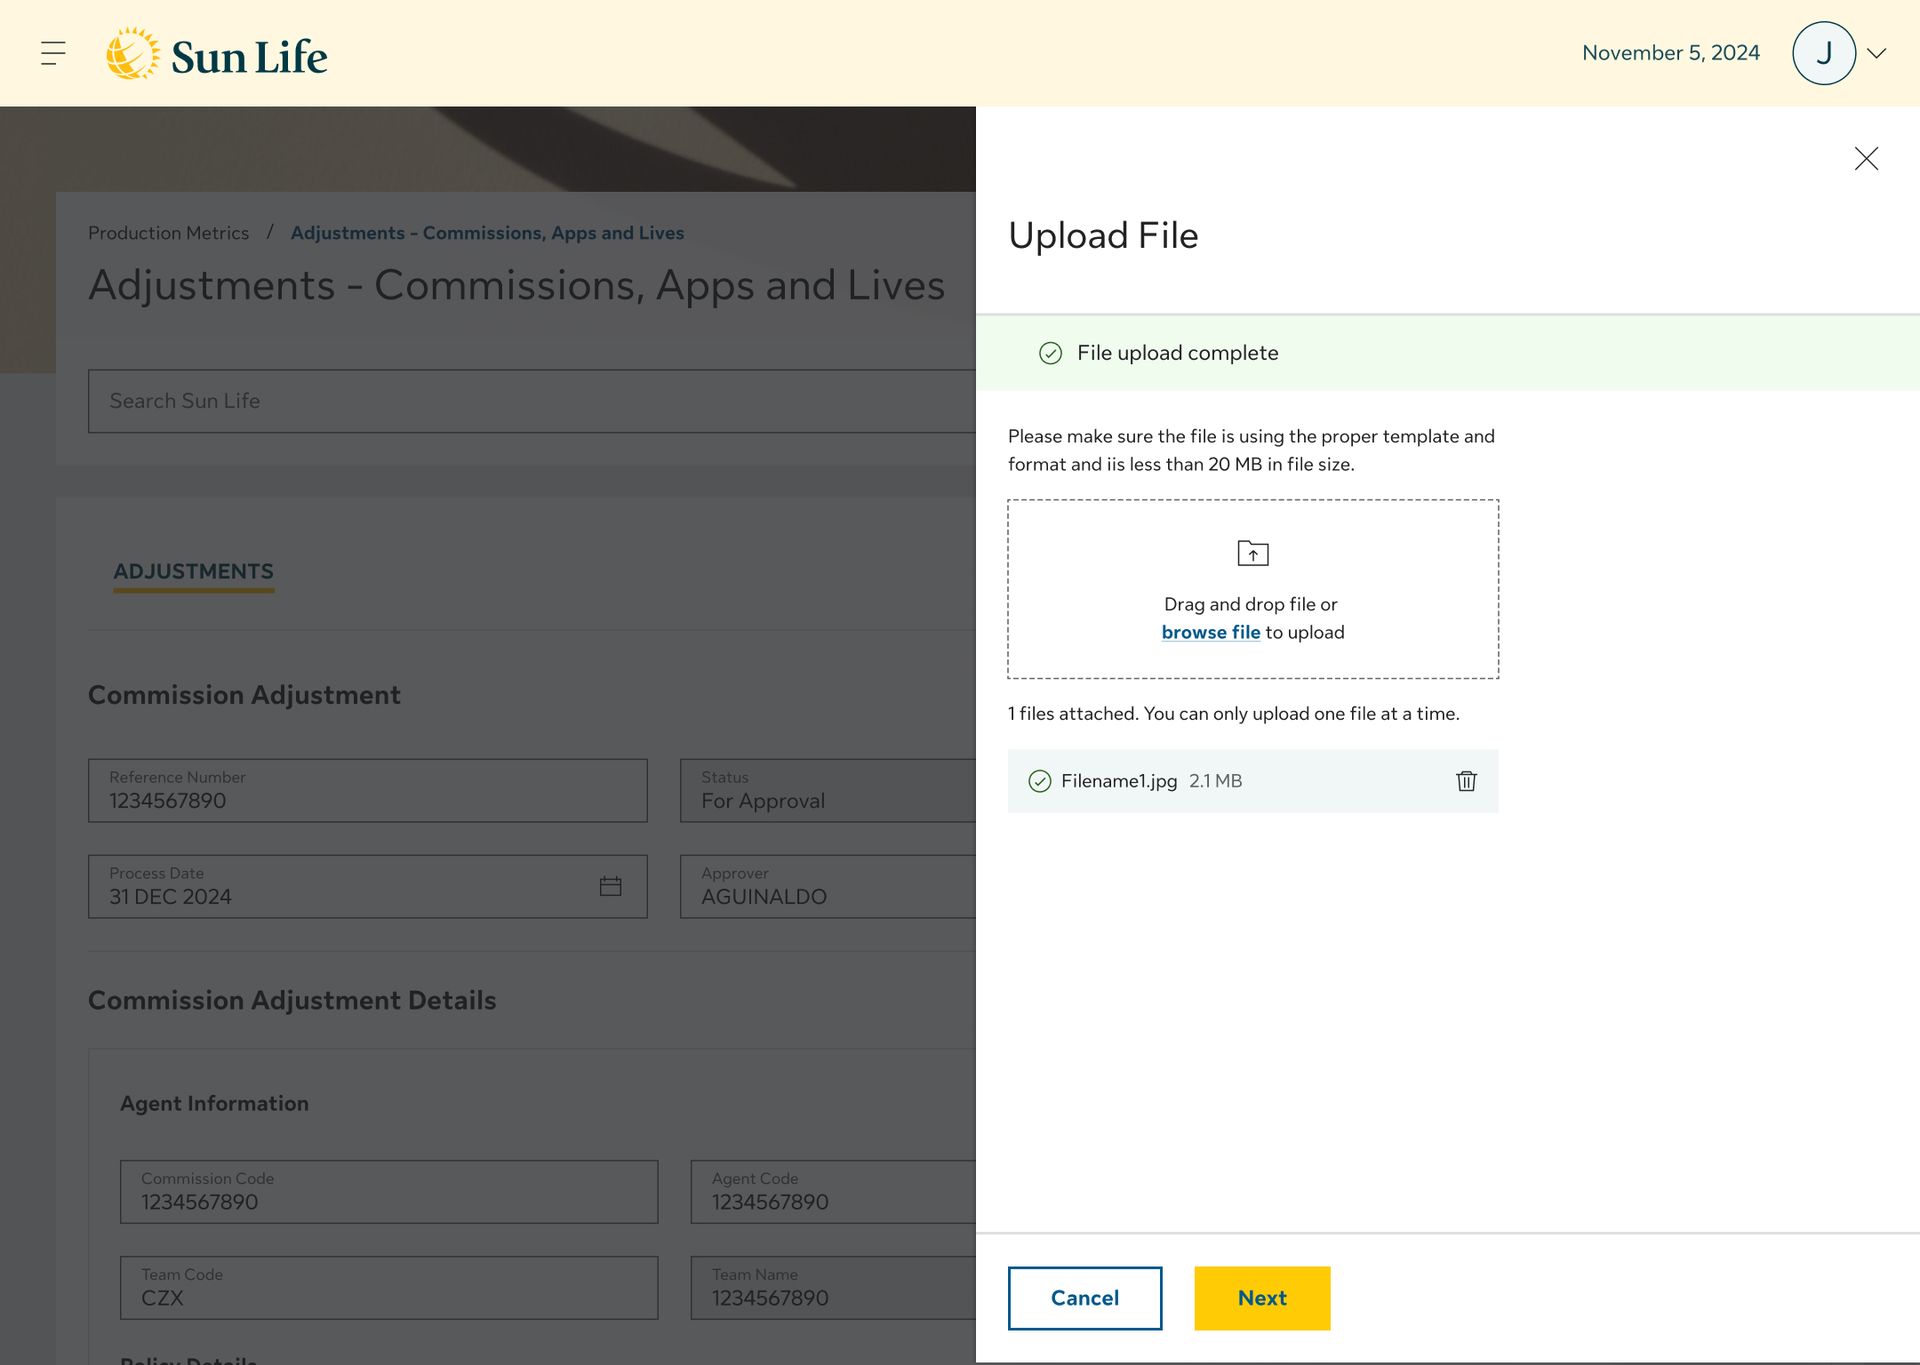Open the Adjustments - Commissions breadcrumb link

click(488, 233)
